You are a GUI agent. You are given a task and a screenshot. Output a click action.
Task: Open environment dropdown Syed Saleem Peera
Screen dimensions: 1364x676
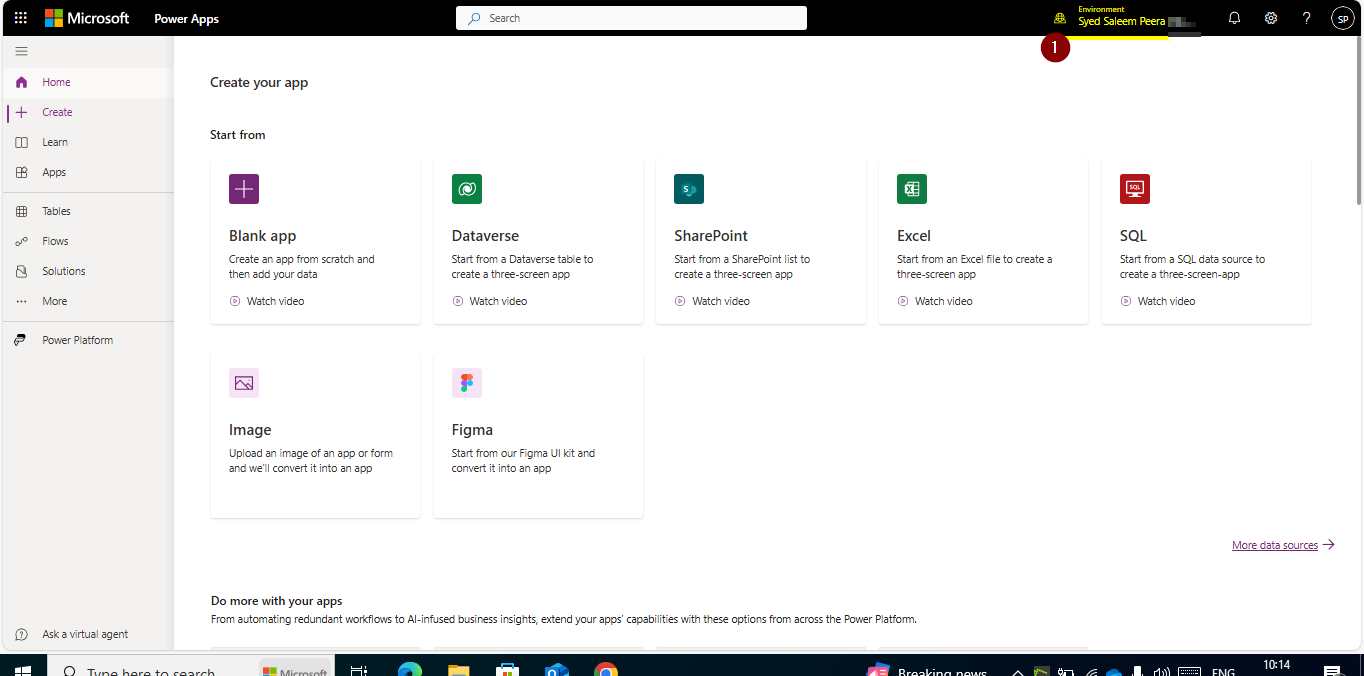[1121, 21]
